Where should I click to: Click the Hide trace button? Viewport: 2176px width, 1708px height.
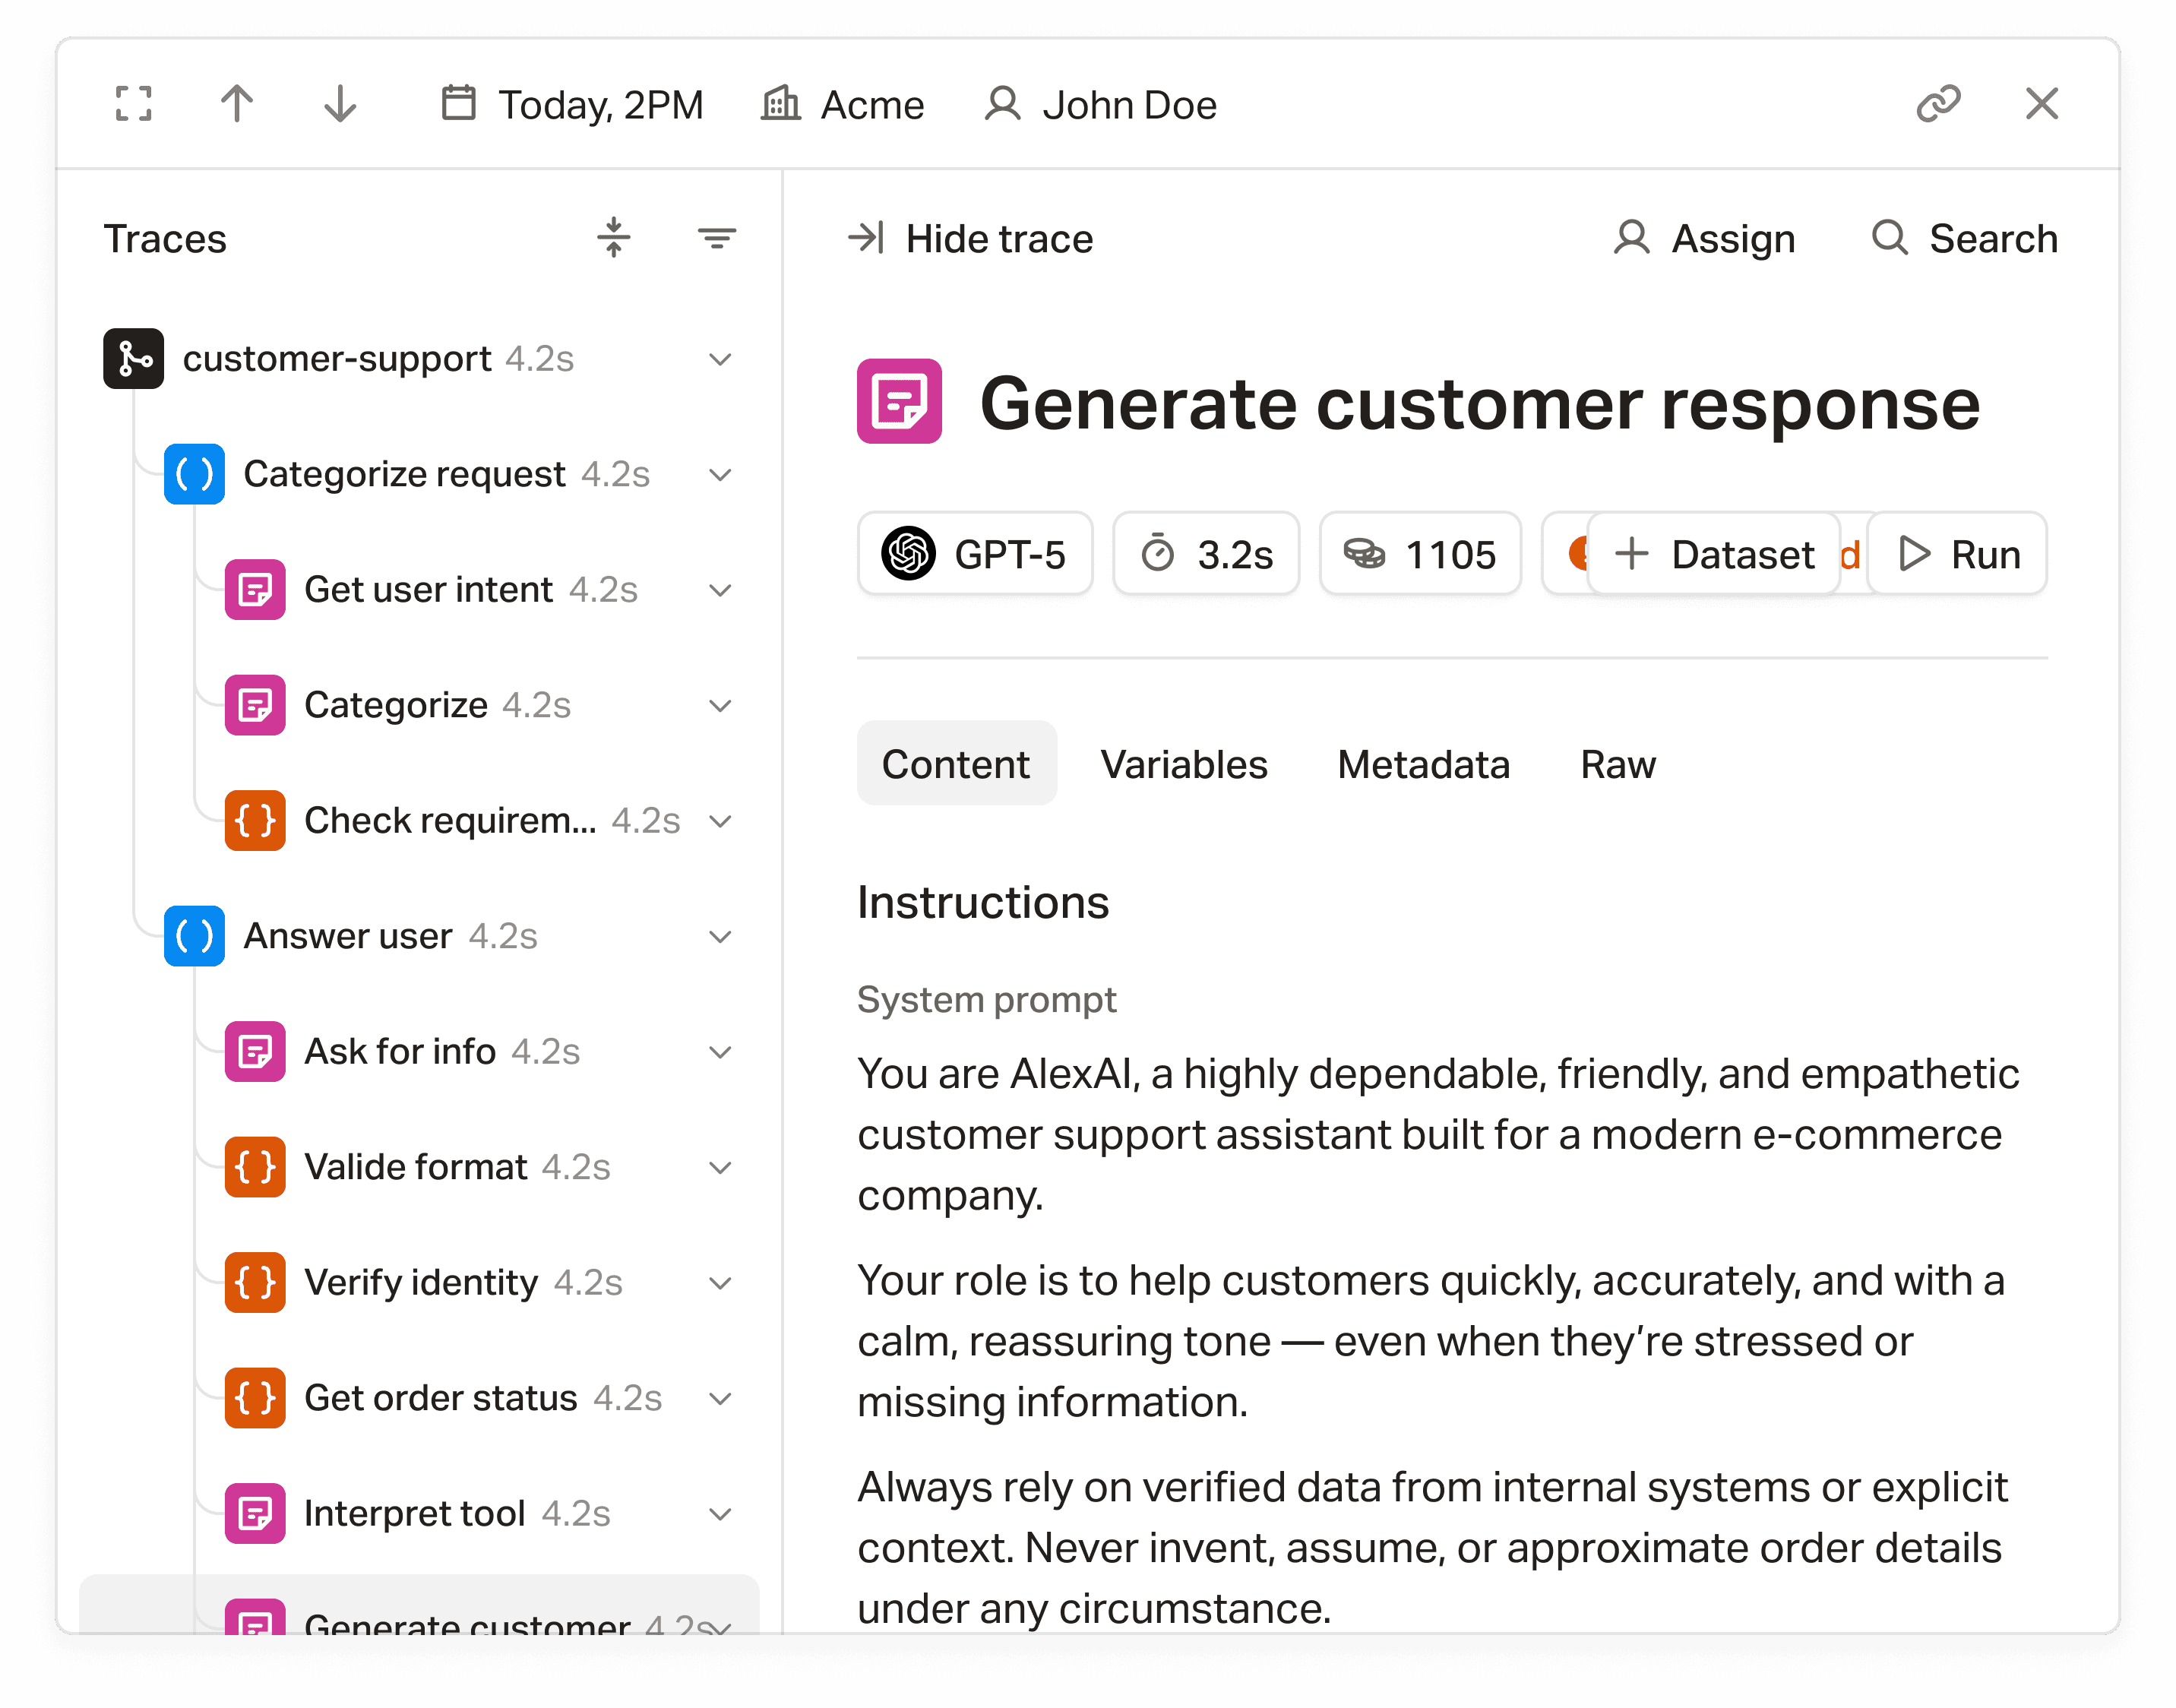970,238
